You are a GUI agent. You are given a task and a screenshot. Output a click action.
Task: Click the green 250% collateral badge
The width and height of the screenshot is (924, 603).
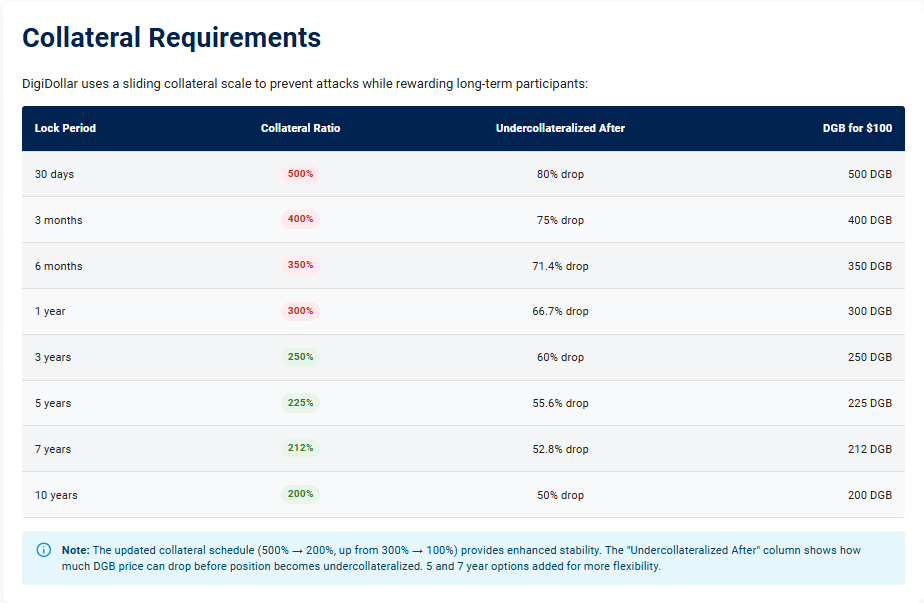click(300, 357)
